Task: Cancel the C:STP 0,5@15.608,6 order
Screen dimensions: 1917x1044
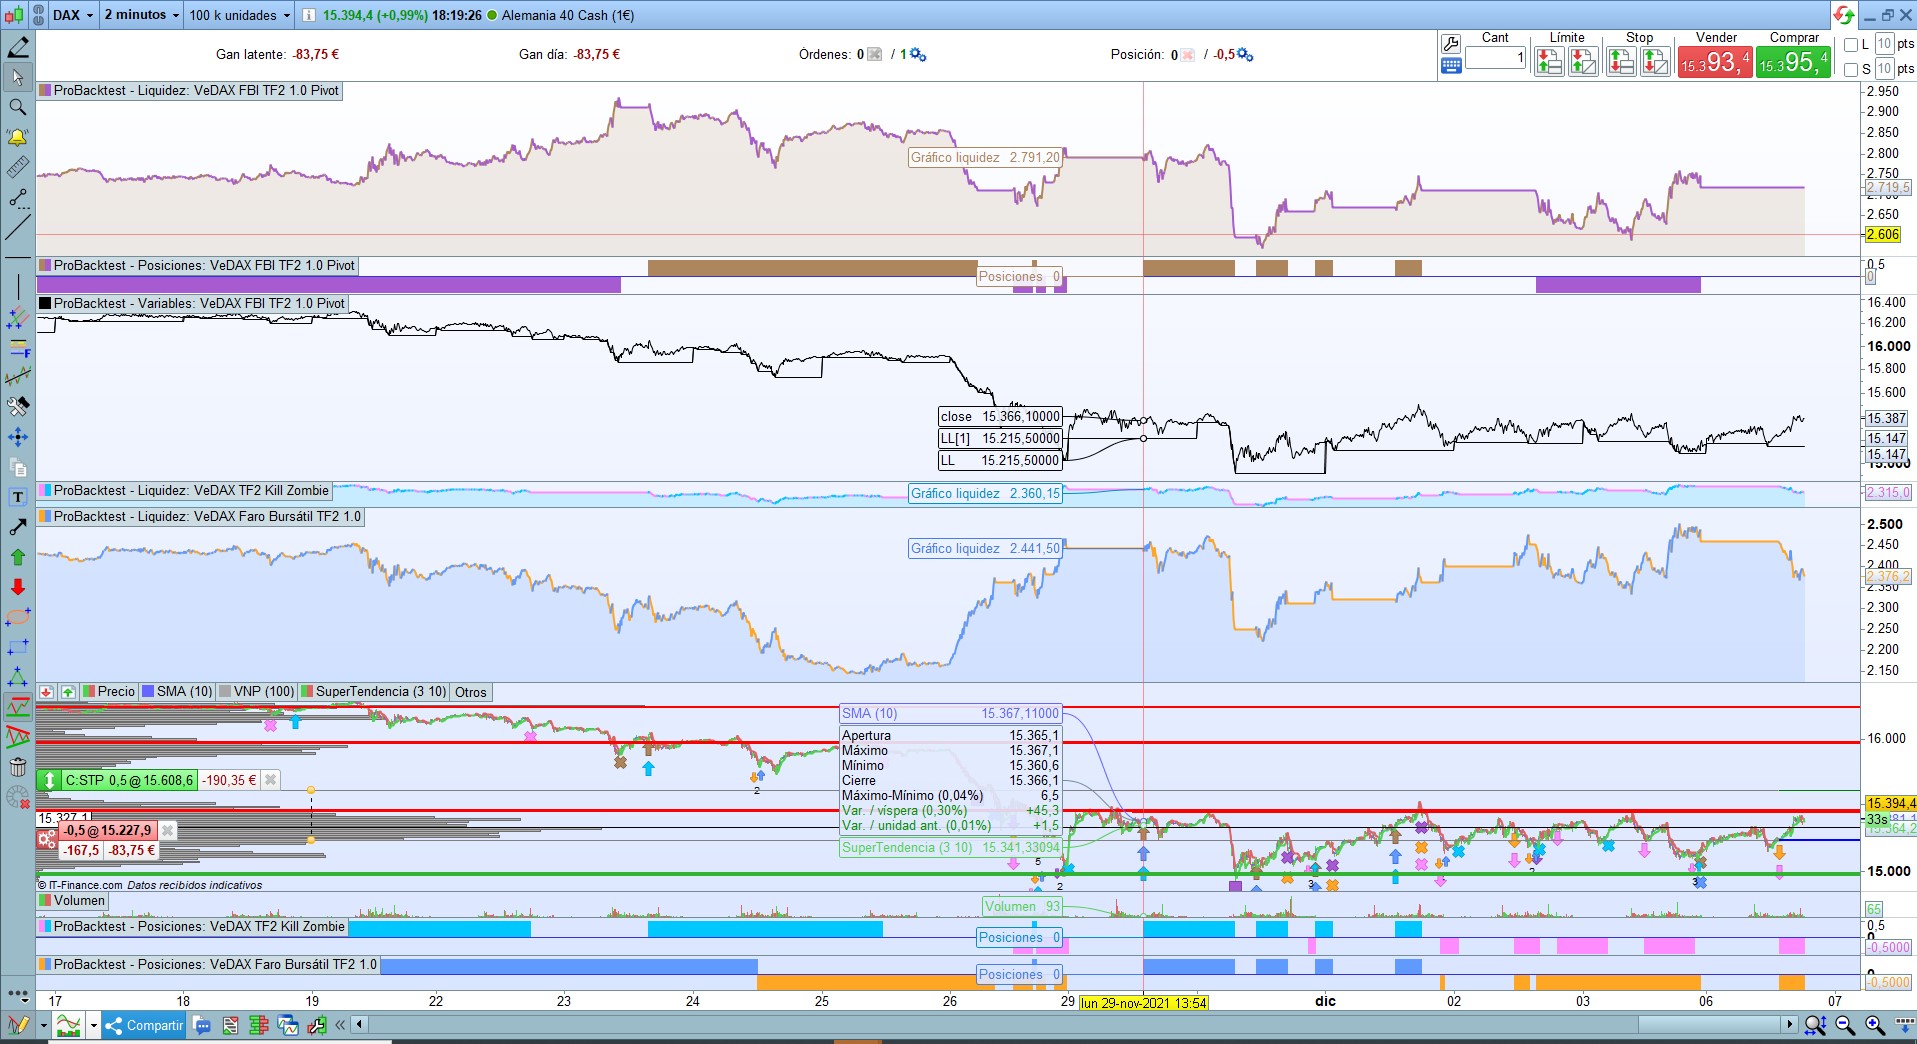Action: point(270,780)
